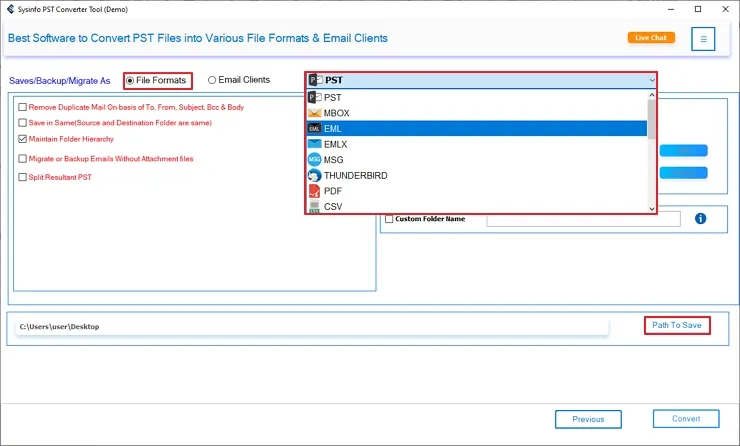Click the Custom Folder Name text field
This screenshot has height=446, width=740.
pyautogui.click(x=583, y=219)
